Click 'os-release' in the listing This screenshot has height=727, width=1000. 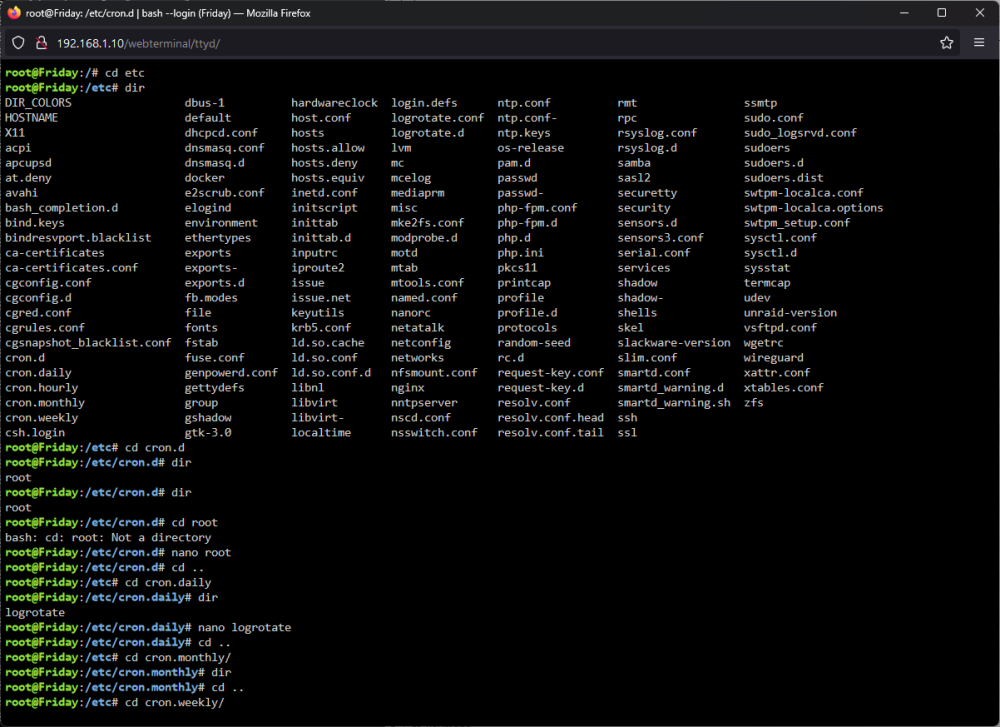531,148
